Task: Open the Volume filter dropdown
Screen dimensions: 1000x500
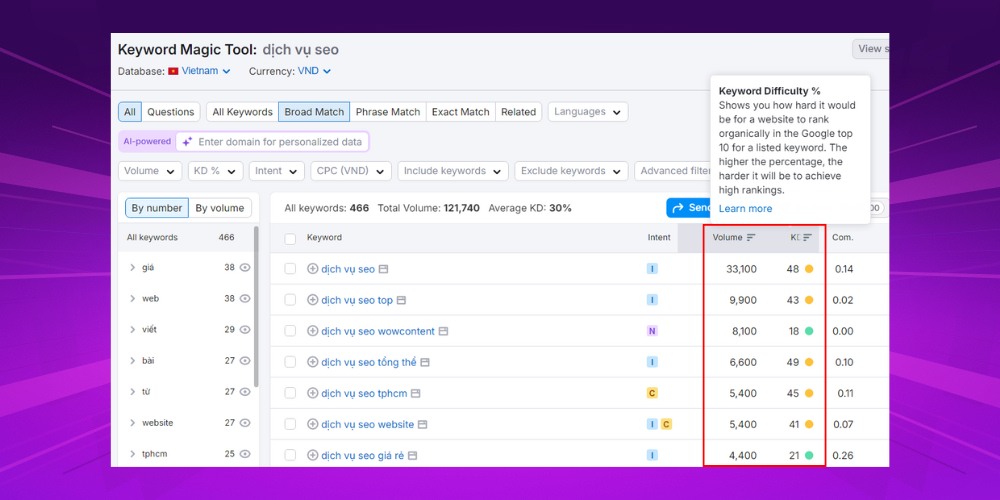Action: click(150, 171)
